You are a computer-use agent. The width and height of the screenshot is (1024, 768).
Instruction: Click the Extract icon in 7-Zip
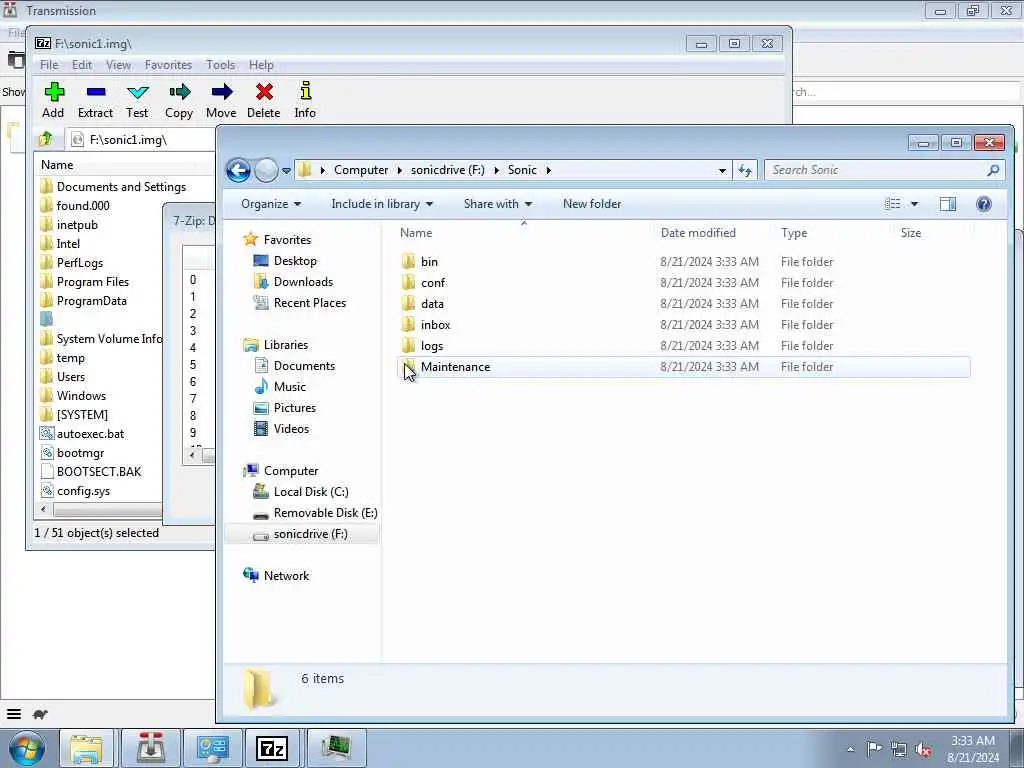[95, 92]
